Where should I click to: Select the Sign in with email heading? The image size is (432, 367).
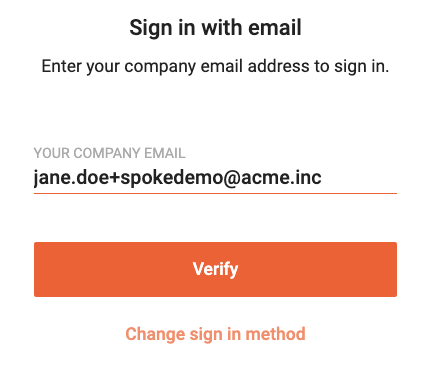215,28
